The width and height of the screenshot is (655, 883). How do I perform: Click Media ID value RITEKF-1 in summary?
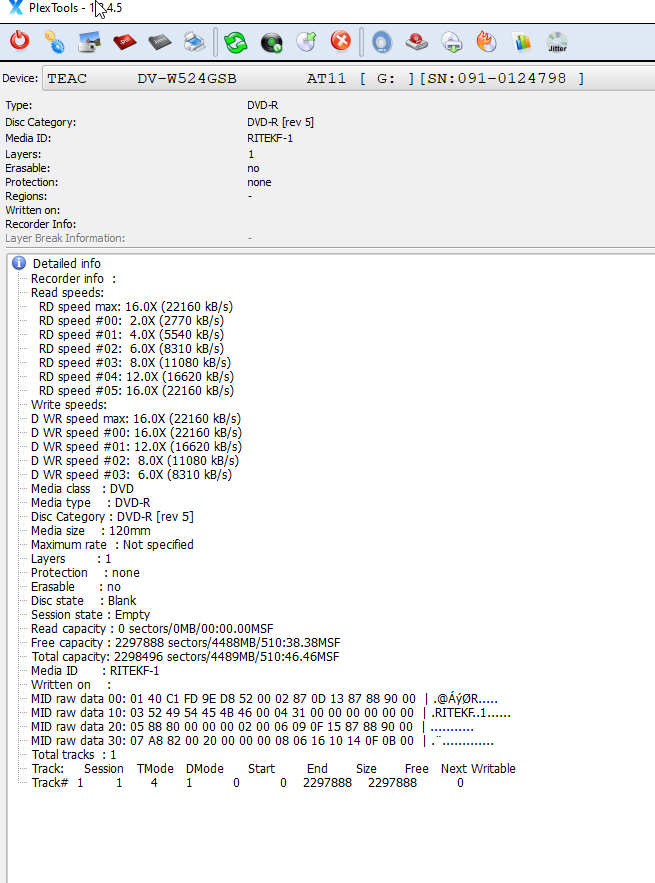coord(270,139)
